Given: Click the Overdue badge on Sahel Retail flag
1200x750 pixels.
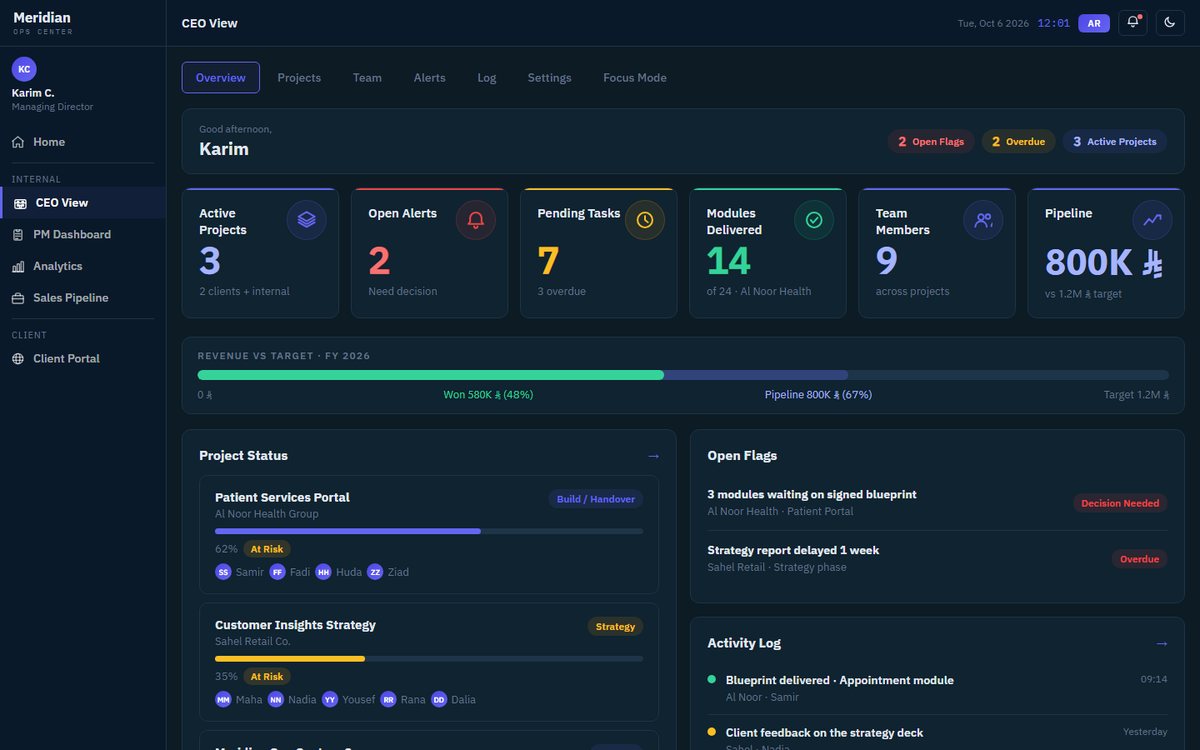Looking at the screenshot, I should (1140, 559).
